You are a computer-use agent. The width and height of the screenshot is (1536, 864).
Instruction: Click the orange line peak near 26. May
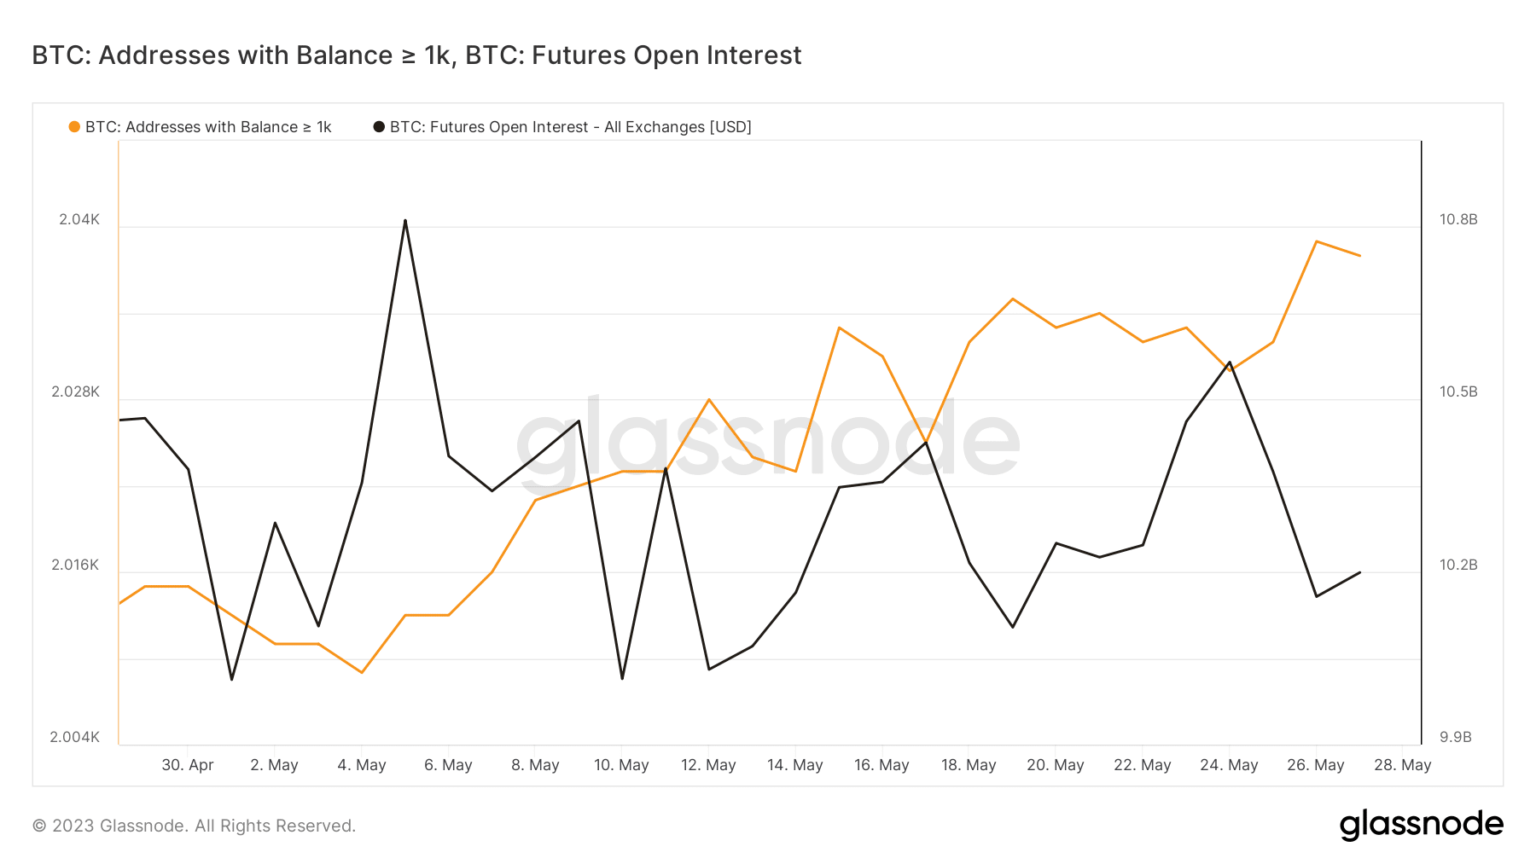pos(1316,242)
